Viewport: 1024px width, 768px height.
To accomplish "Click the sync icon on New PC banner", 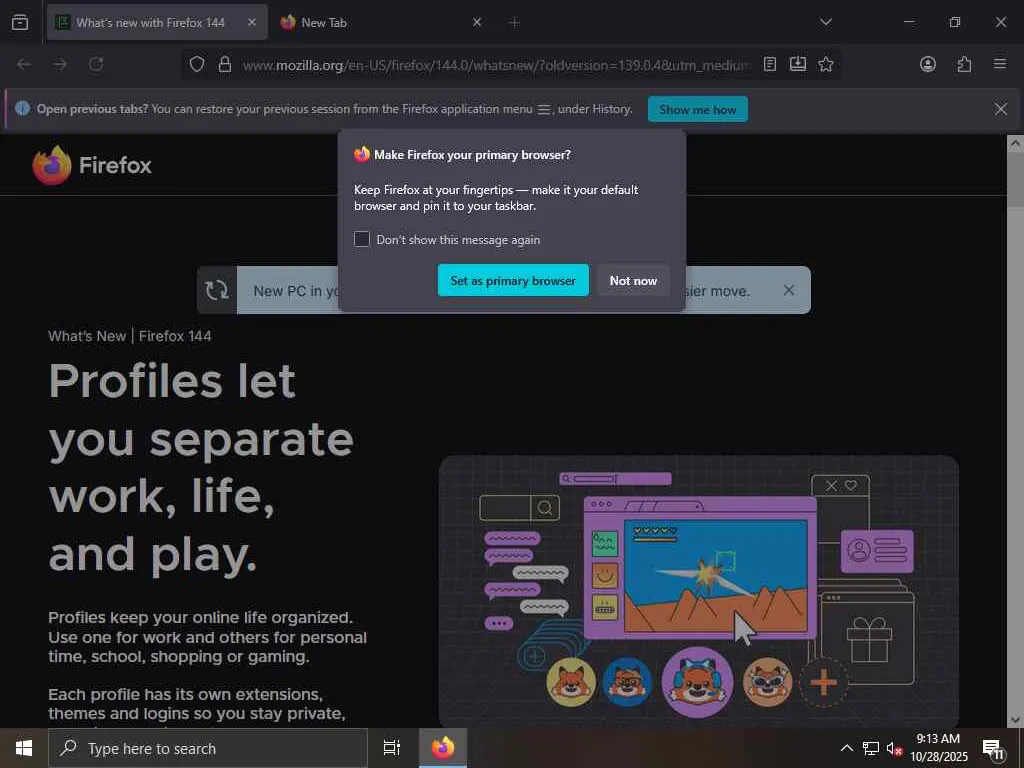I will tap(217, 290).
